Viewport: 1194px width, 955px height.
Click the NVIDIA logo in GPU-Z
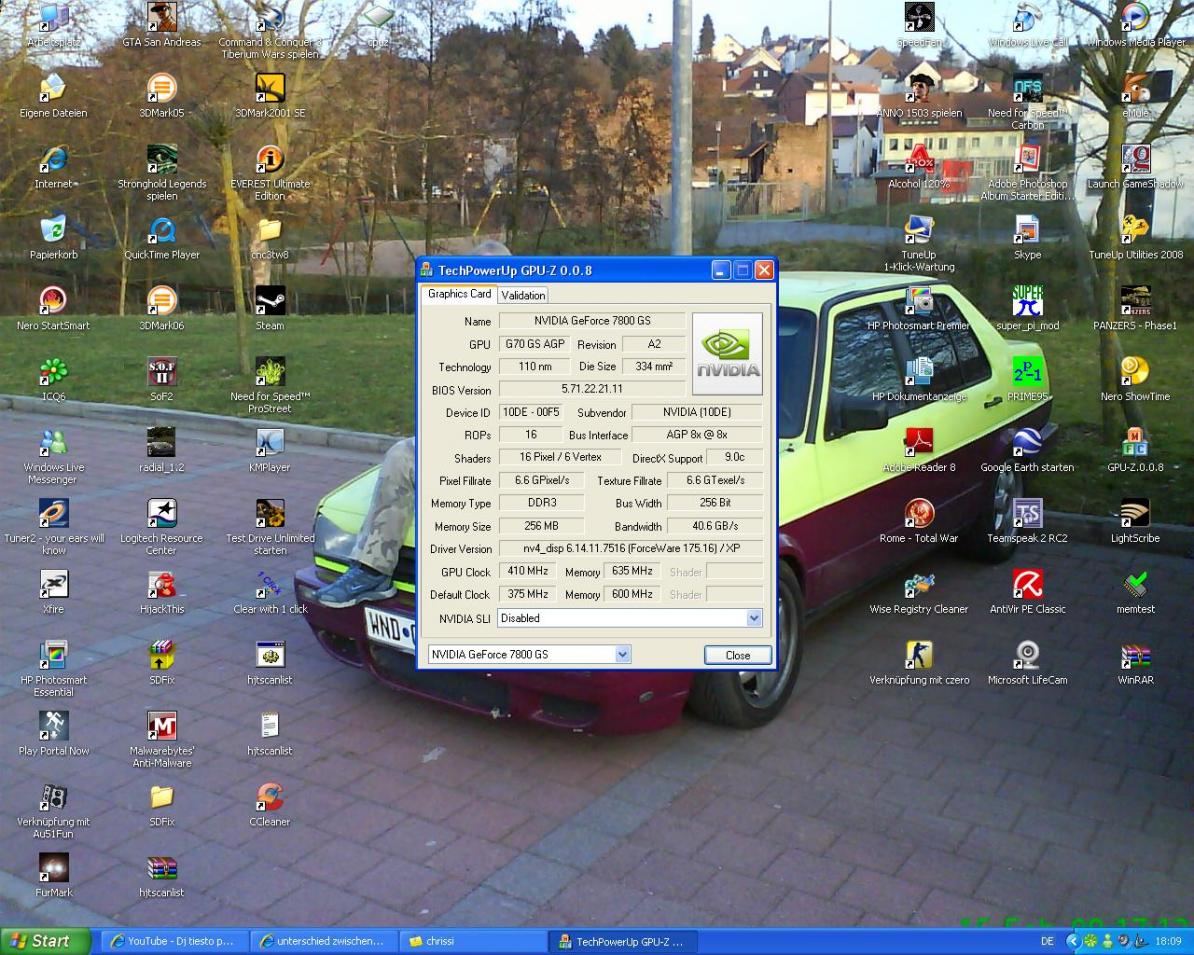[727, 354]
